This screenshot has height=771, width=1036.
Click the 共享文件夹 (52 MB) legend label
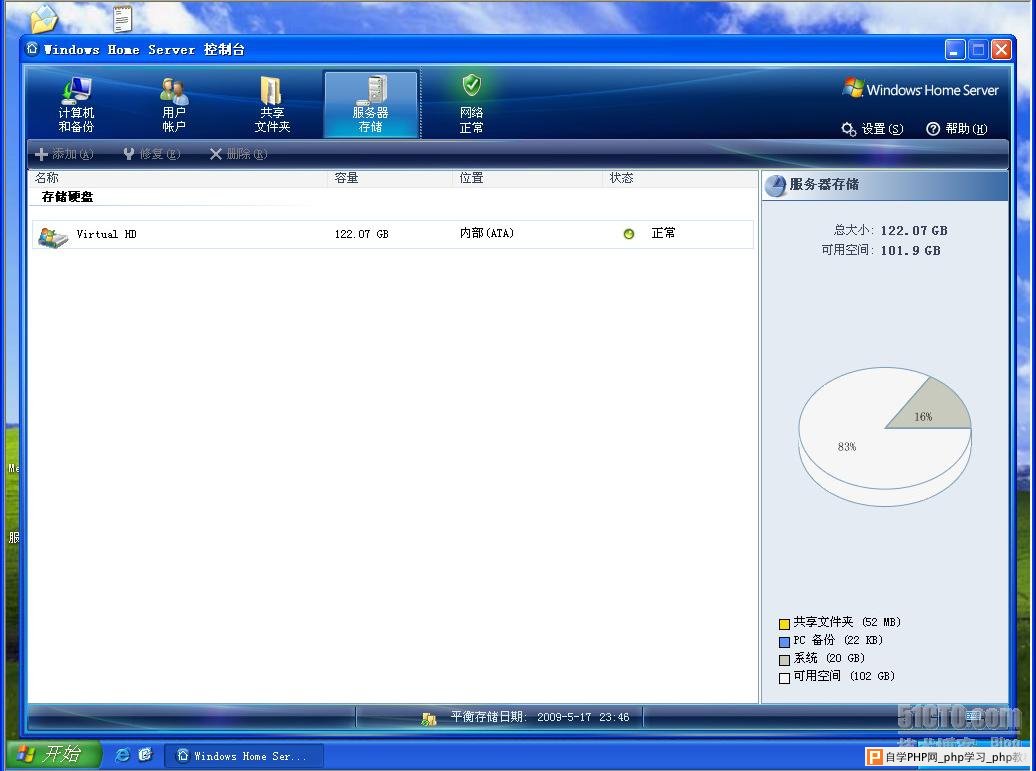coord(847,622)
